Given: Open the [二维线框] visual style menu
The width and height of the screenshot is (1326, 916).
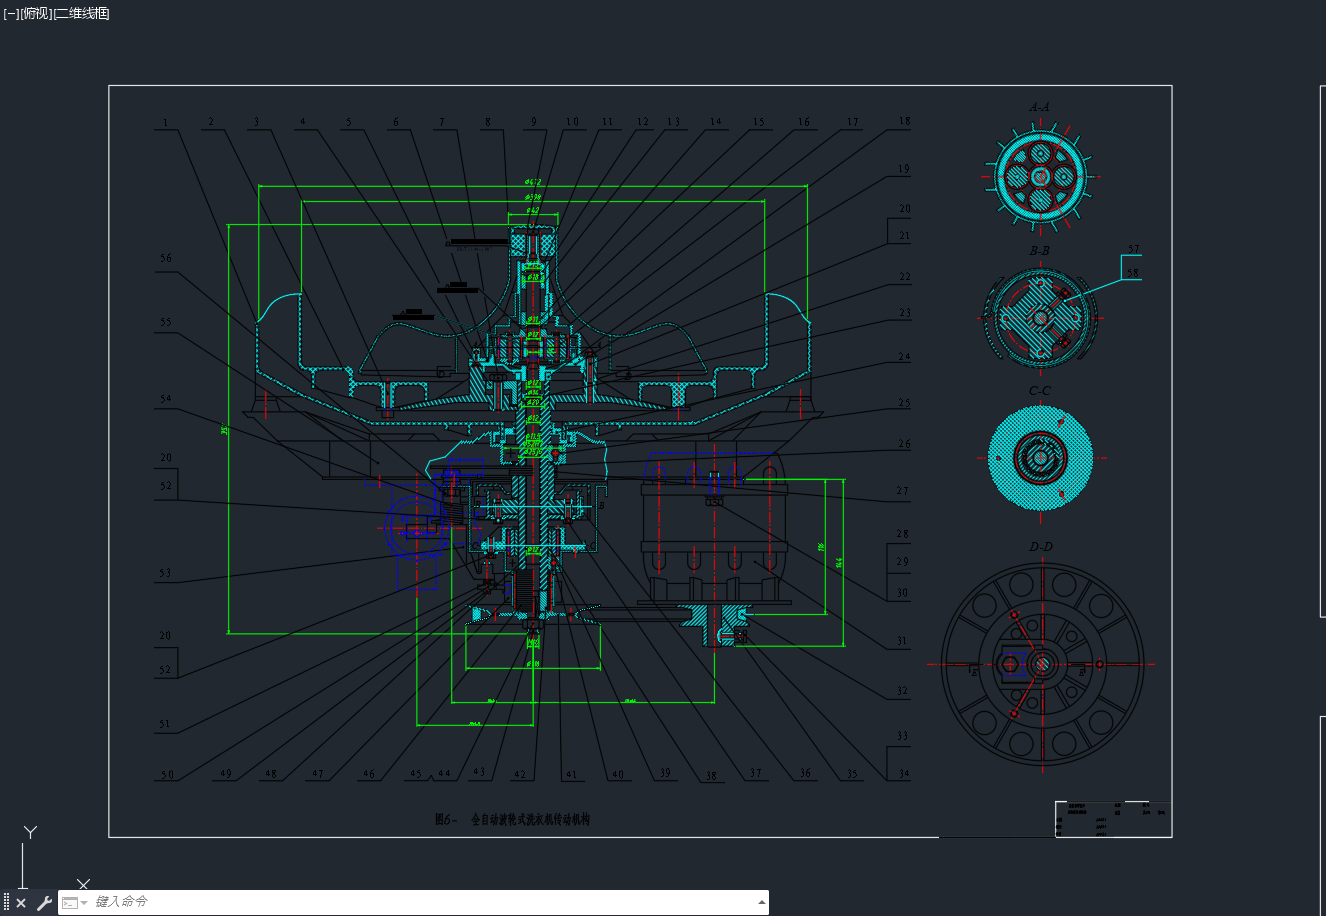Looking at the screenshot, I should click(81, 13).
